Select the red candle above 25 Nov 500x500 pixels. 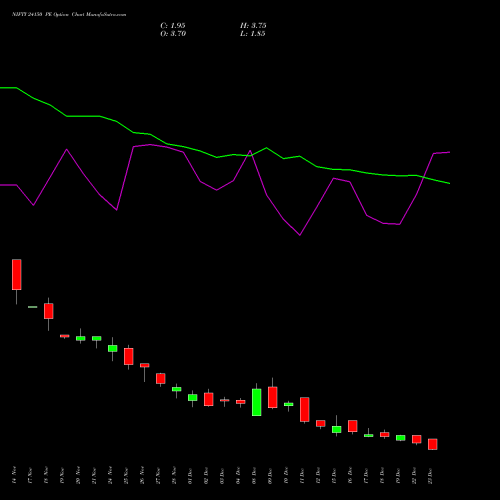click(129, 356)
